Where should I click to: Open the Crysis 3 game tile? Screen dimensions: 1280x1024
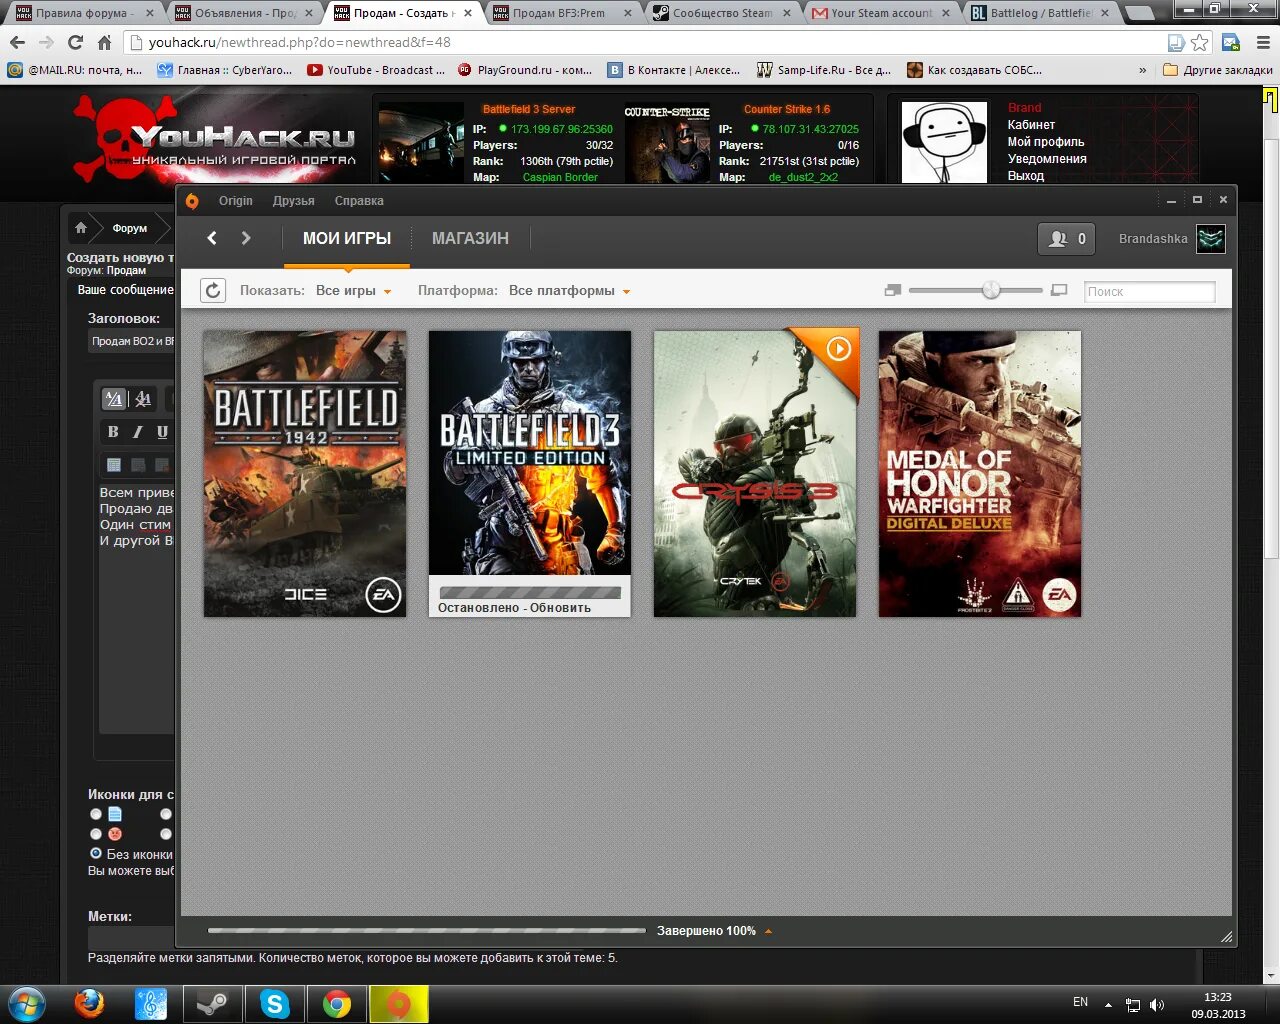(755, 474)
